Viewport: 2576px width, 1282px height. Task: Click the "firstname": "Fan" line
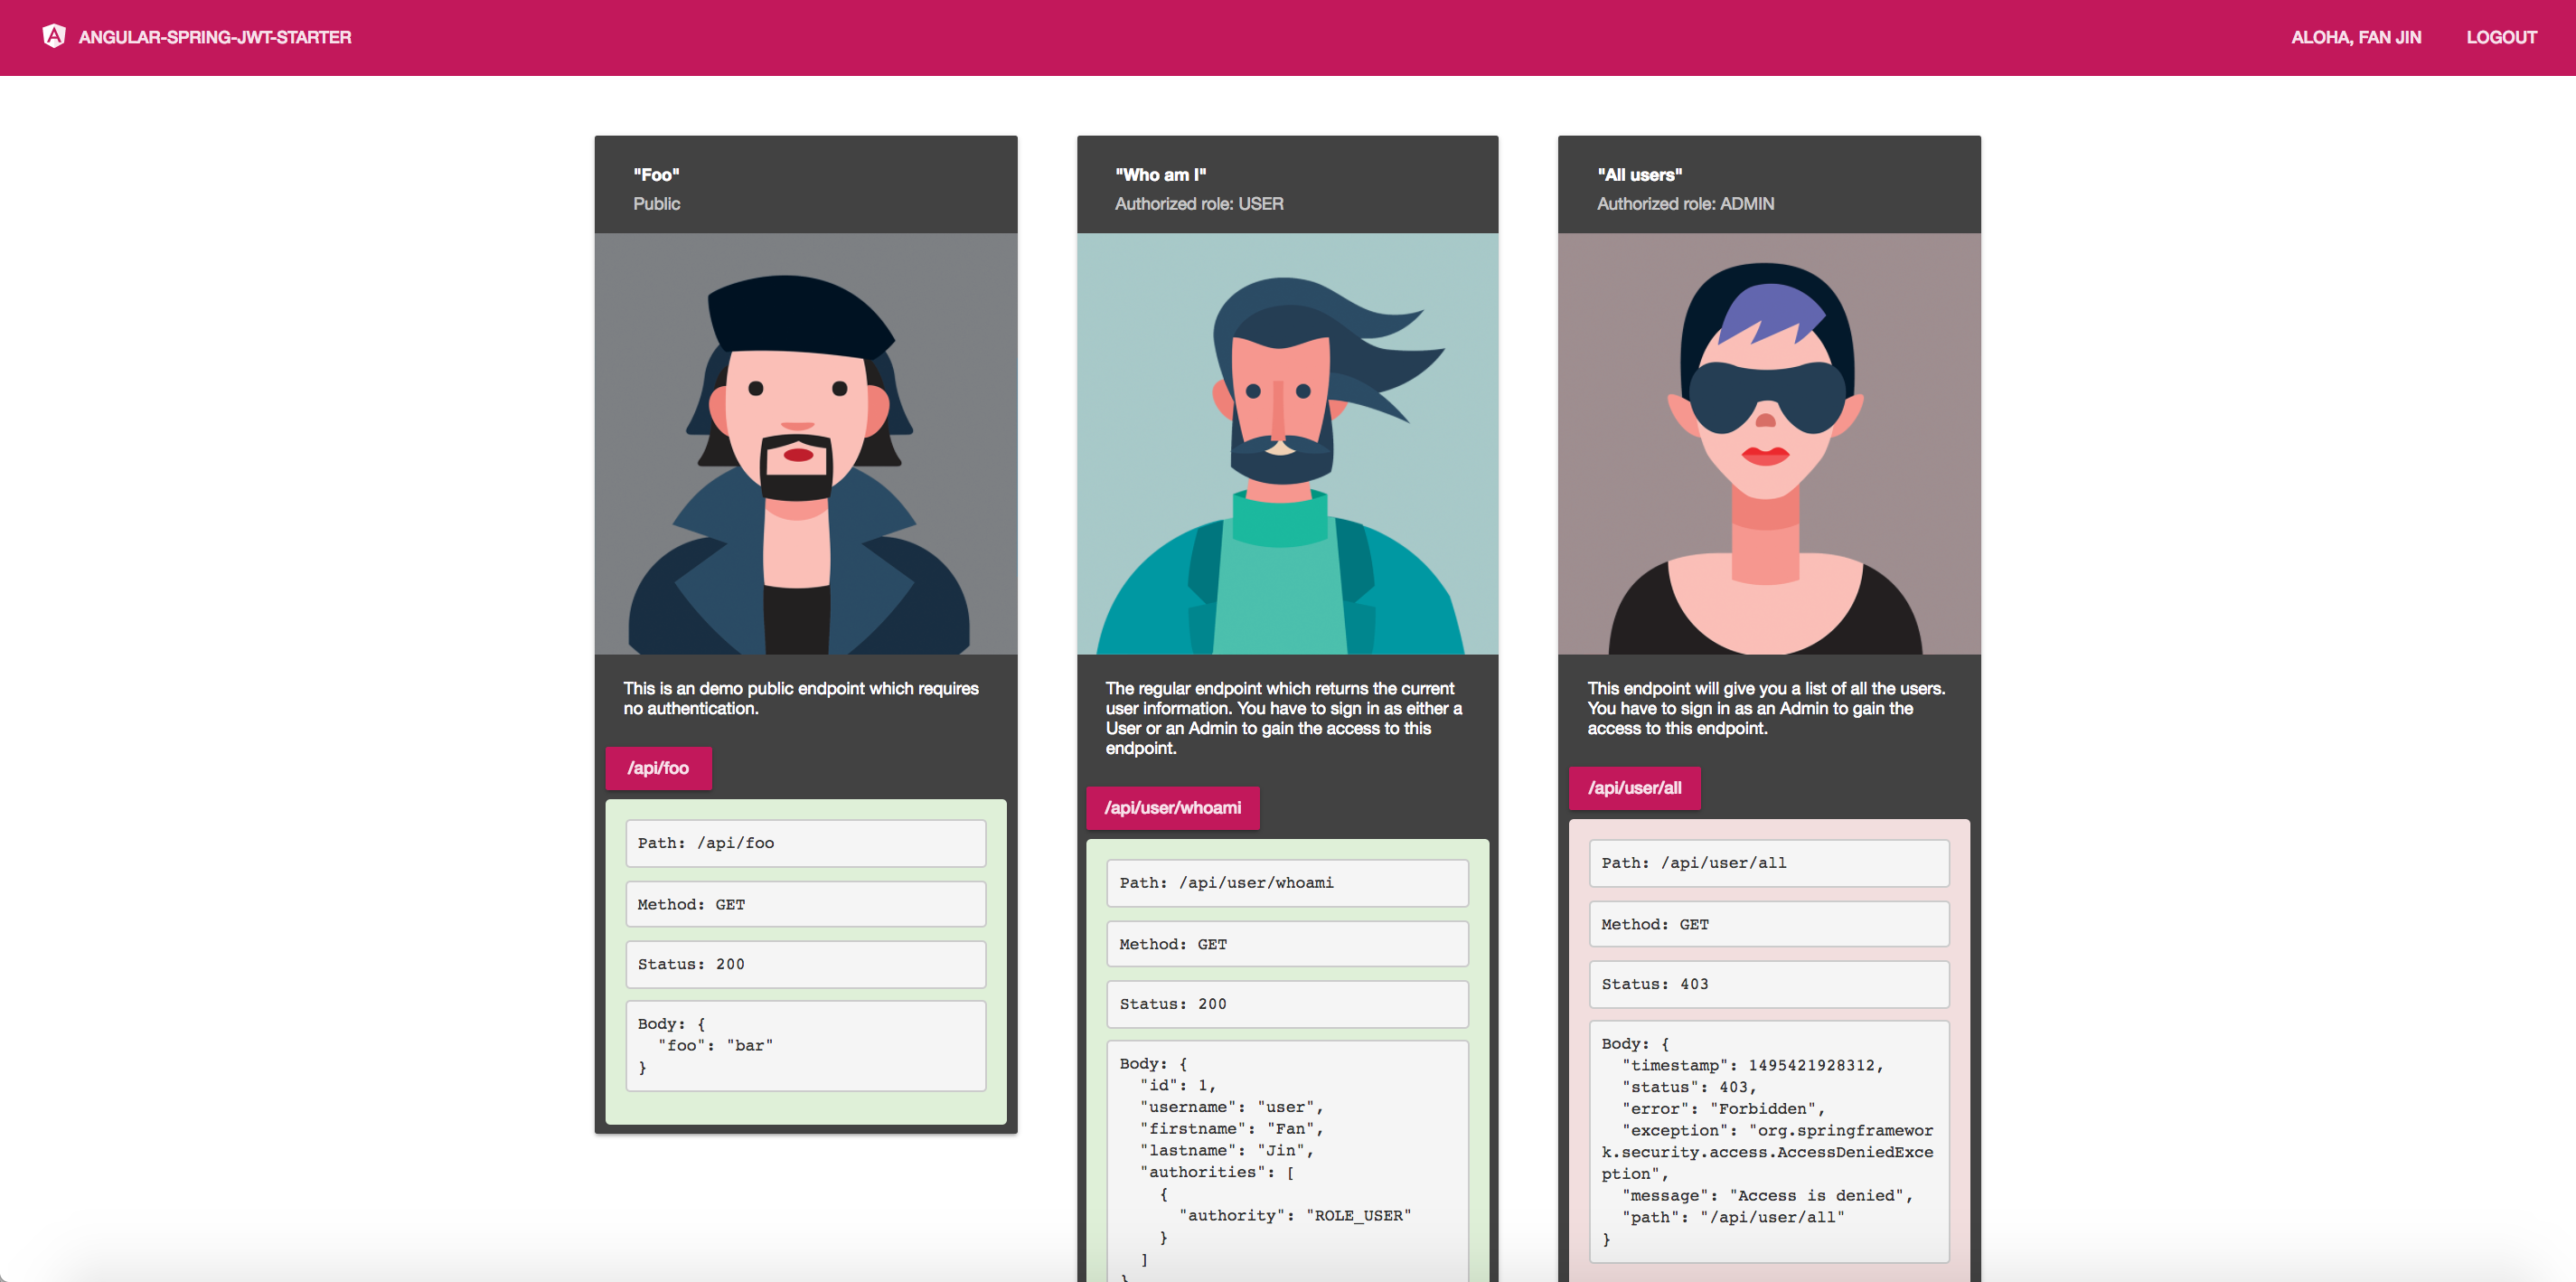pos(1231,1128)
